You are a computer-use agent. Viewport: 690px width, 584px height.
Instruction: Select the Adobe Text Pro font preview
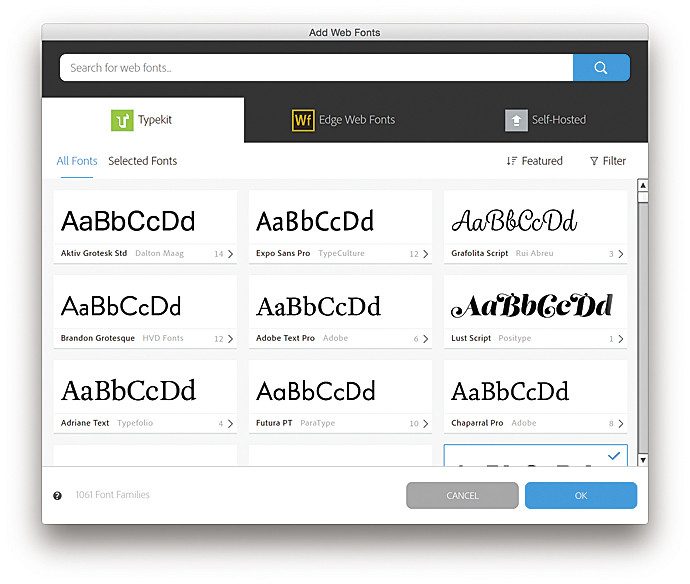(x=340, y=302)
